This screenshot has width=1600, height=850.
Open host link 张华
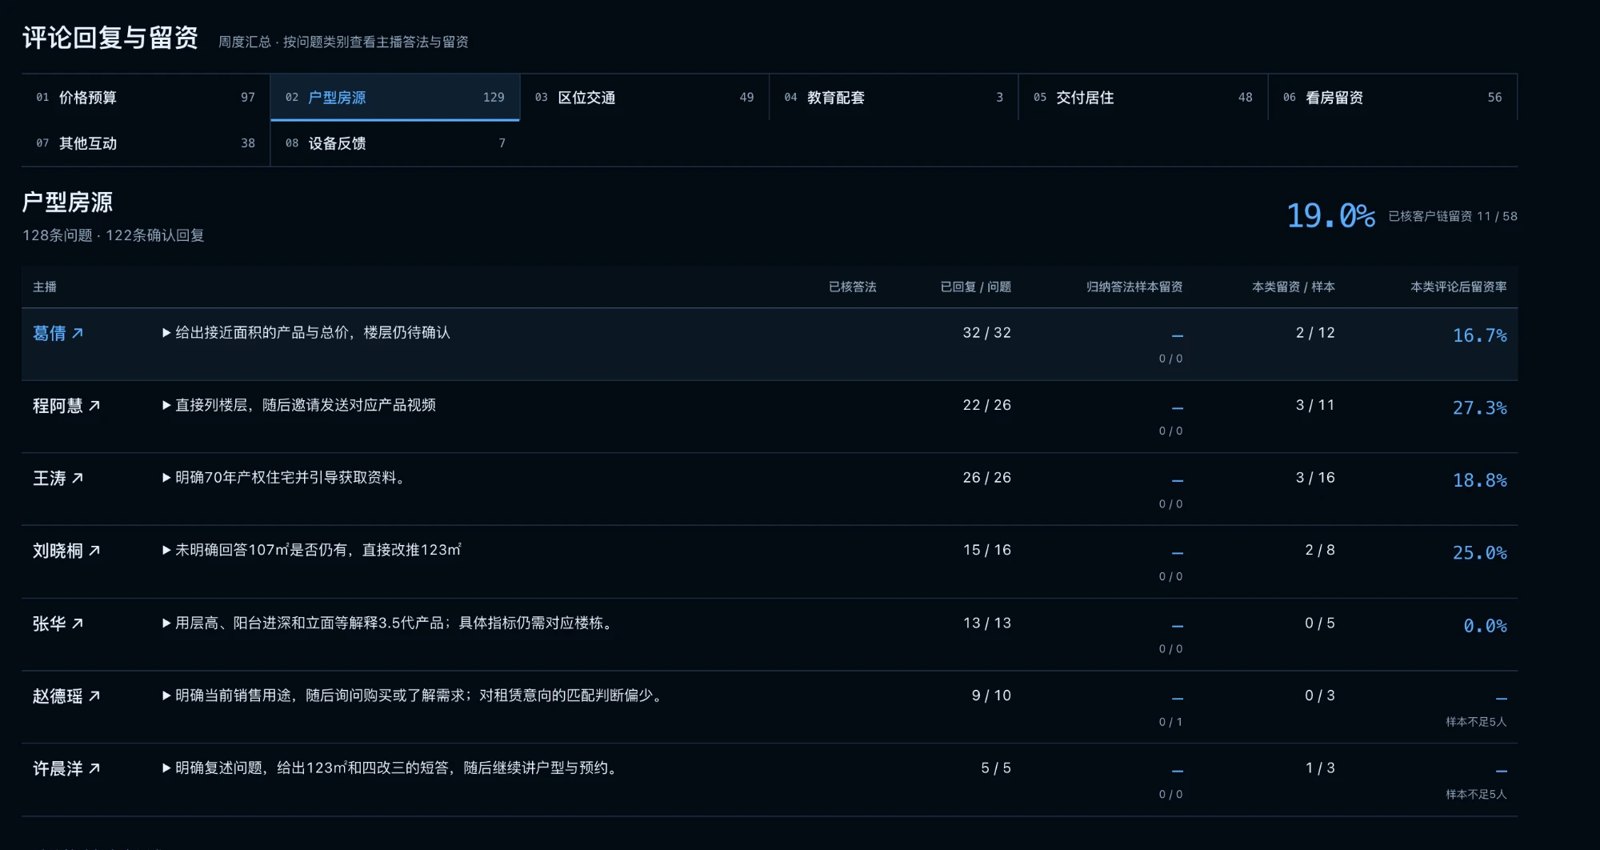pyautogui.click(x=58, y=624)
